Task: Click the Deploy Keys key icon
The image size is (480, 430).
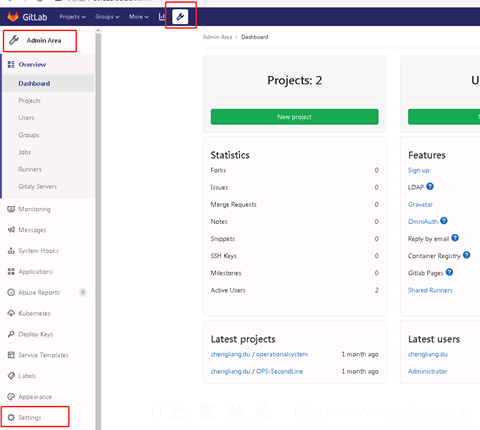Action: tap(11, 334)
